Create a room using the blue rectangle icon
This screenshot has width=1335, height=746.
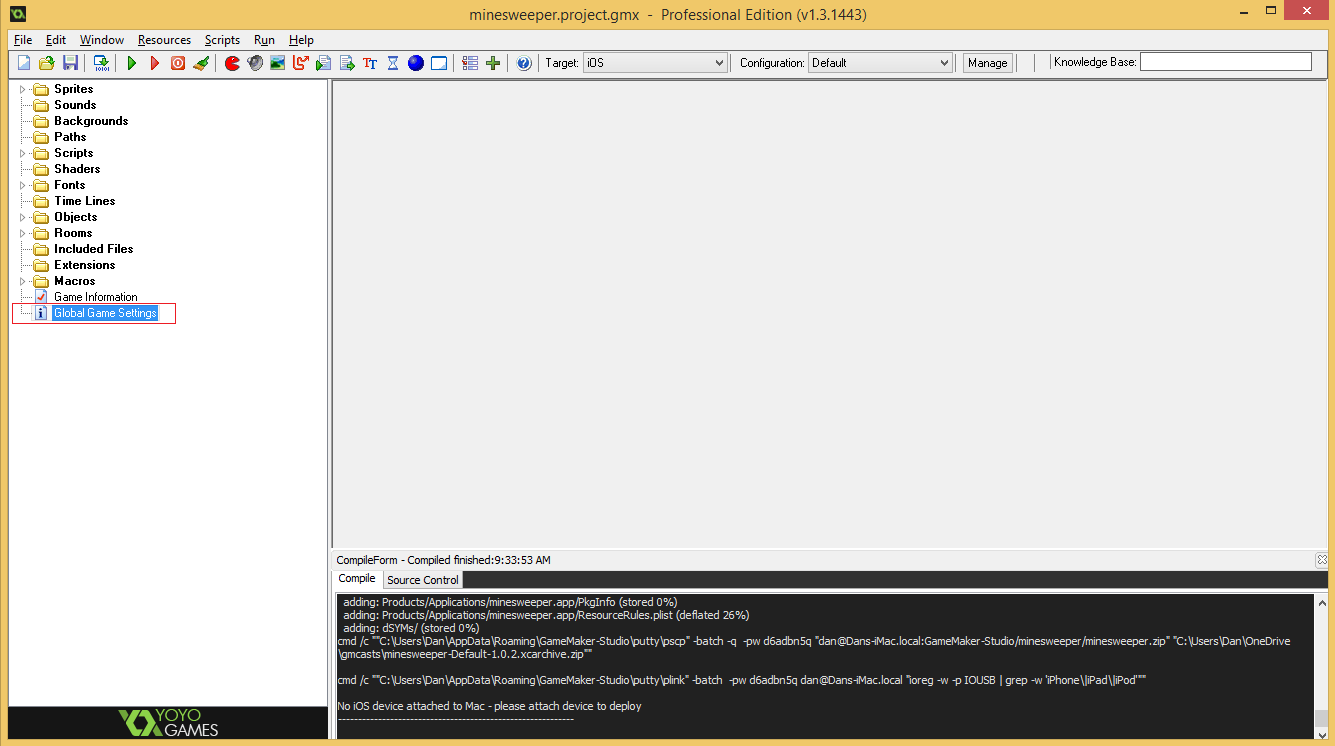pos(439,63)
